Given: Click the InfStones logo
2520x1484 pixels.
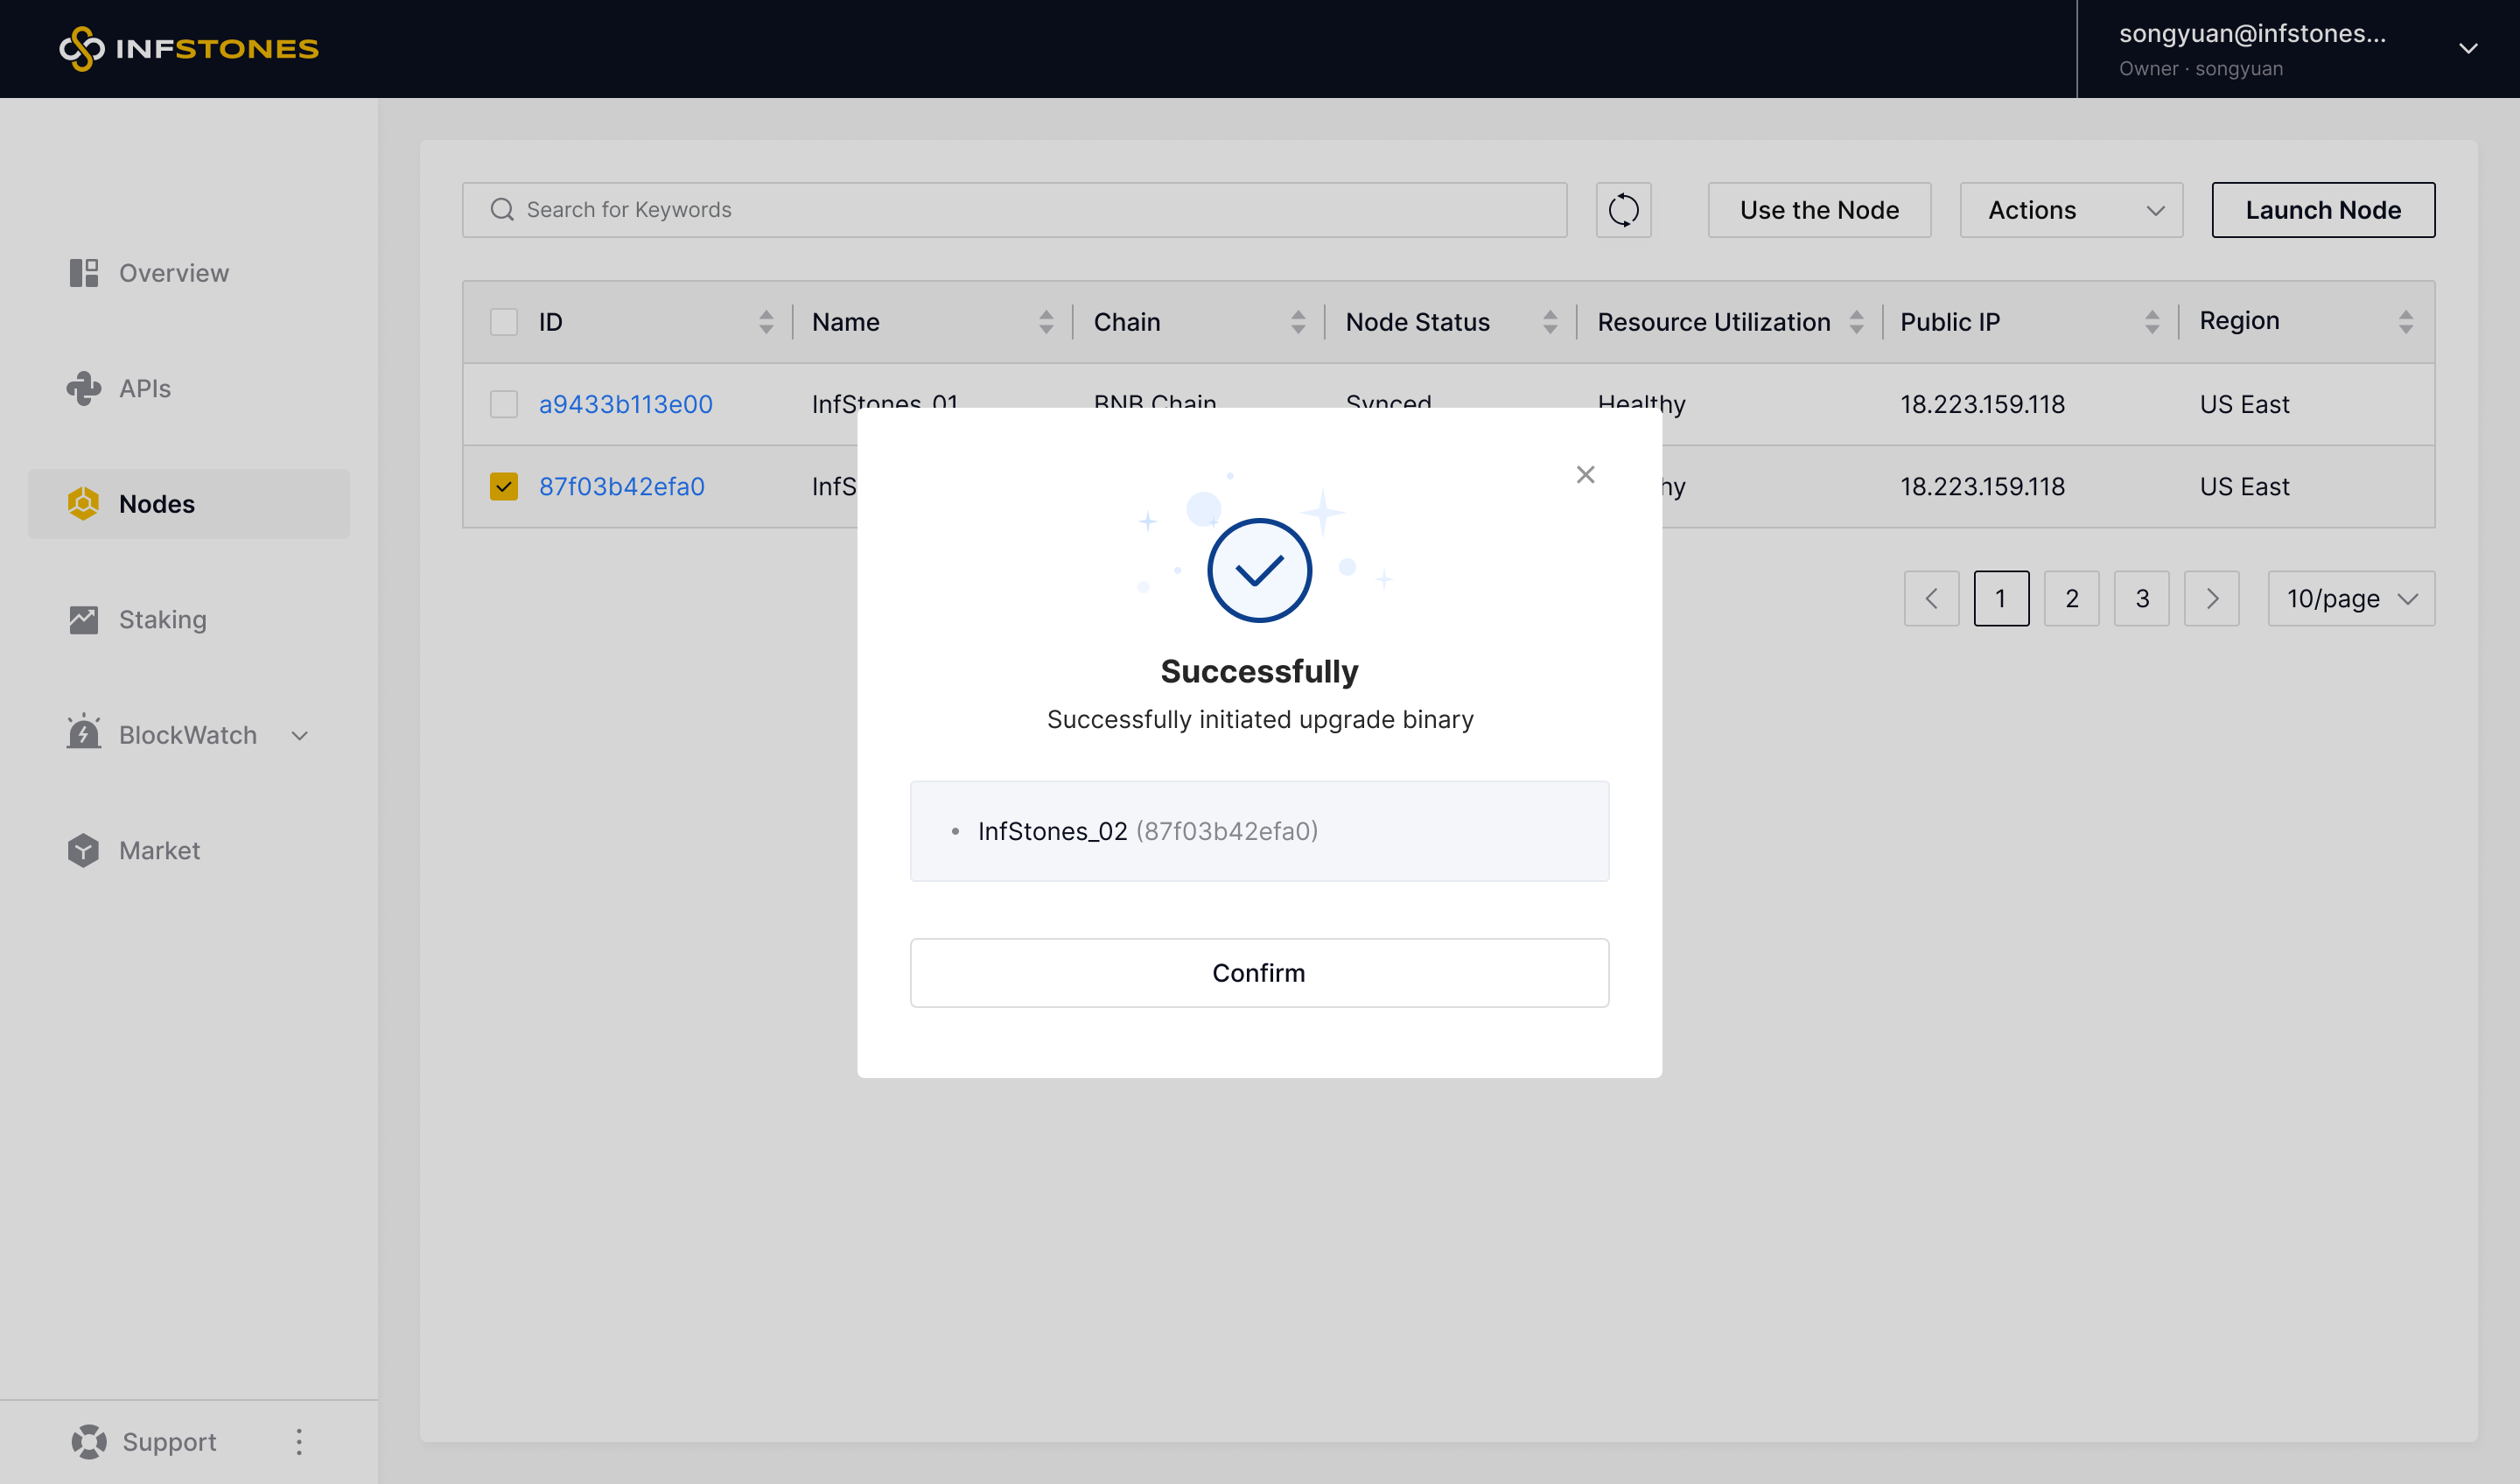Looking at the screenshot, I should click(189, 48).
